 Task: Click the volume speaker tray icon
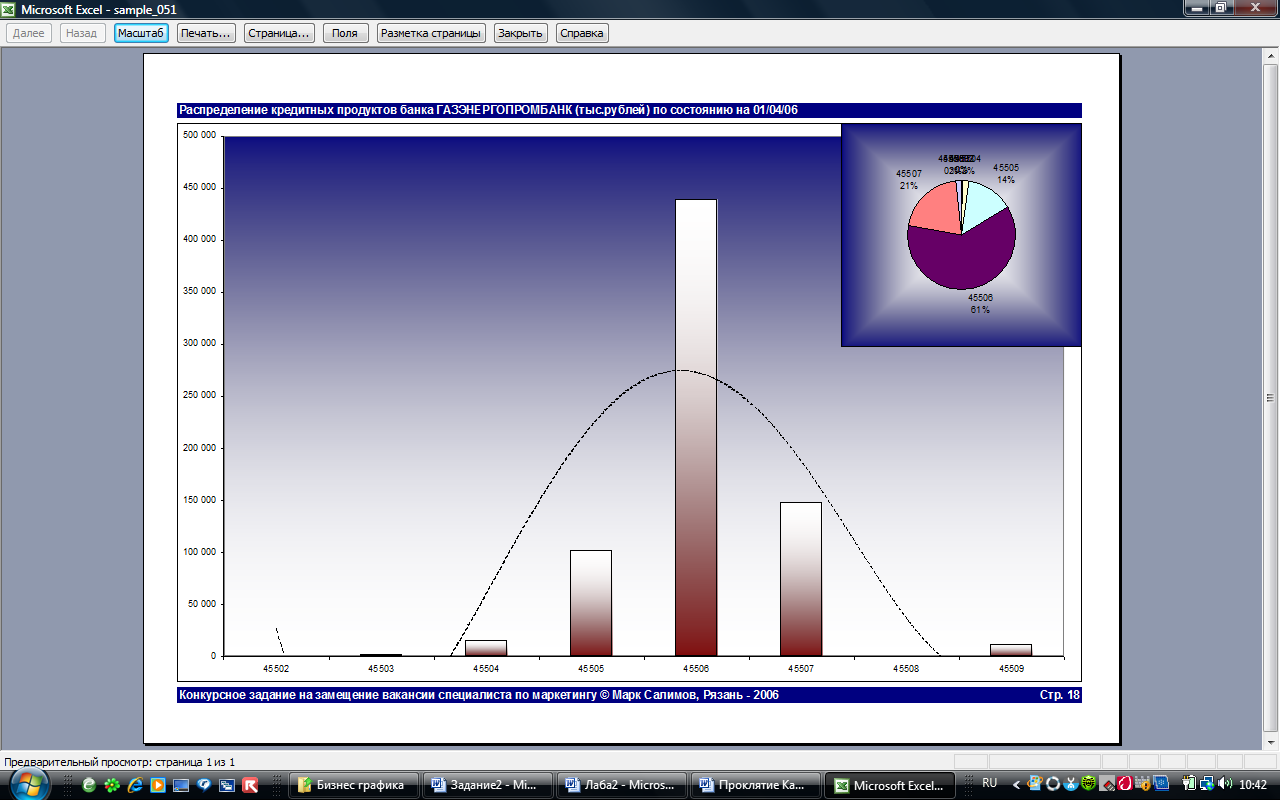tap(1225, 783)
